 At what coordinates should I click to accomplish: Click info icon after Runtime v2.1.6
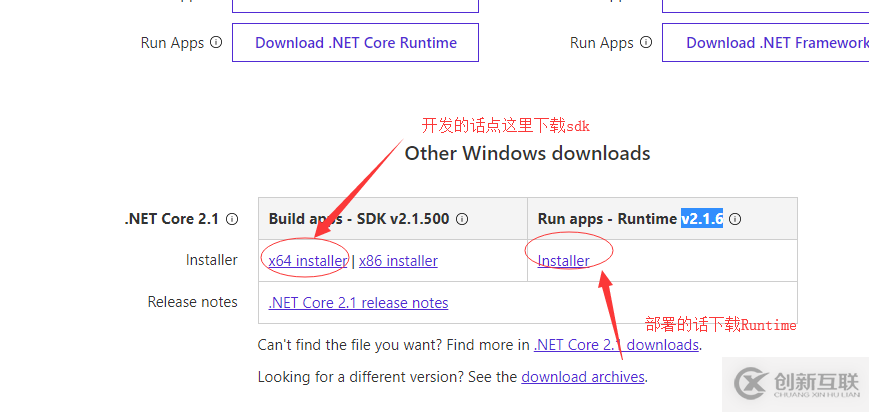pyautogui.click(x=736, y=219)
